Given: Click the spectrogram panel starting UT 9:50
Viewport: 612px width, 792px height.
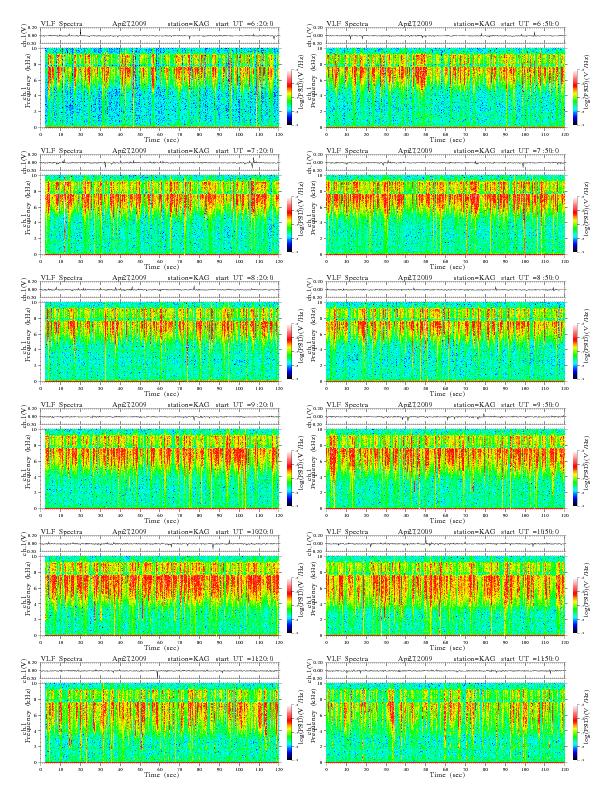Looking at the screenshot, I should (x=445, y=469).
